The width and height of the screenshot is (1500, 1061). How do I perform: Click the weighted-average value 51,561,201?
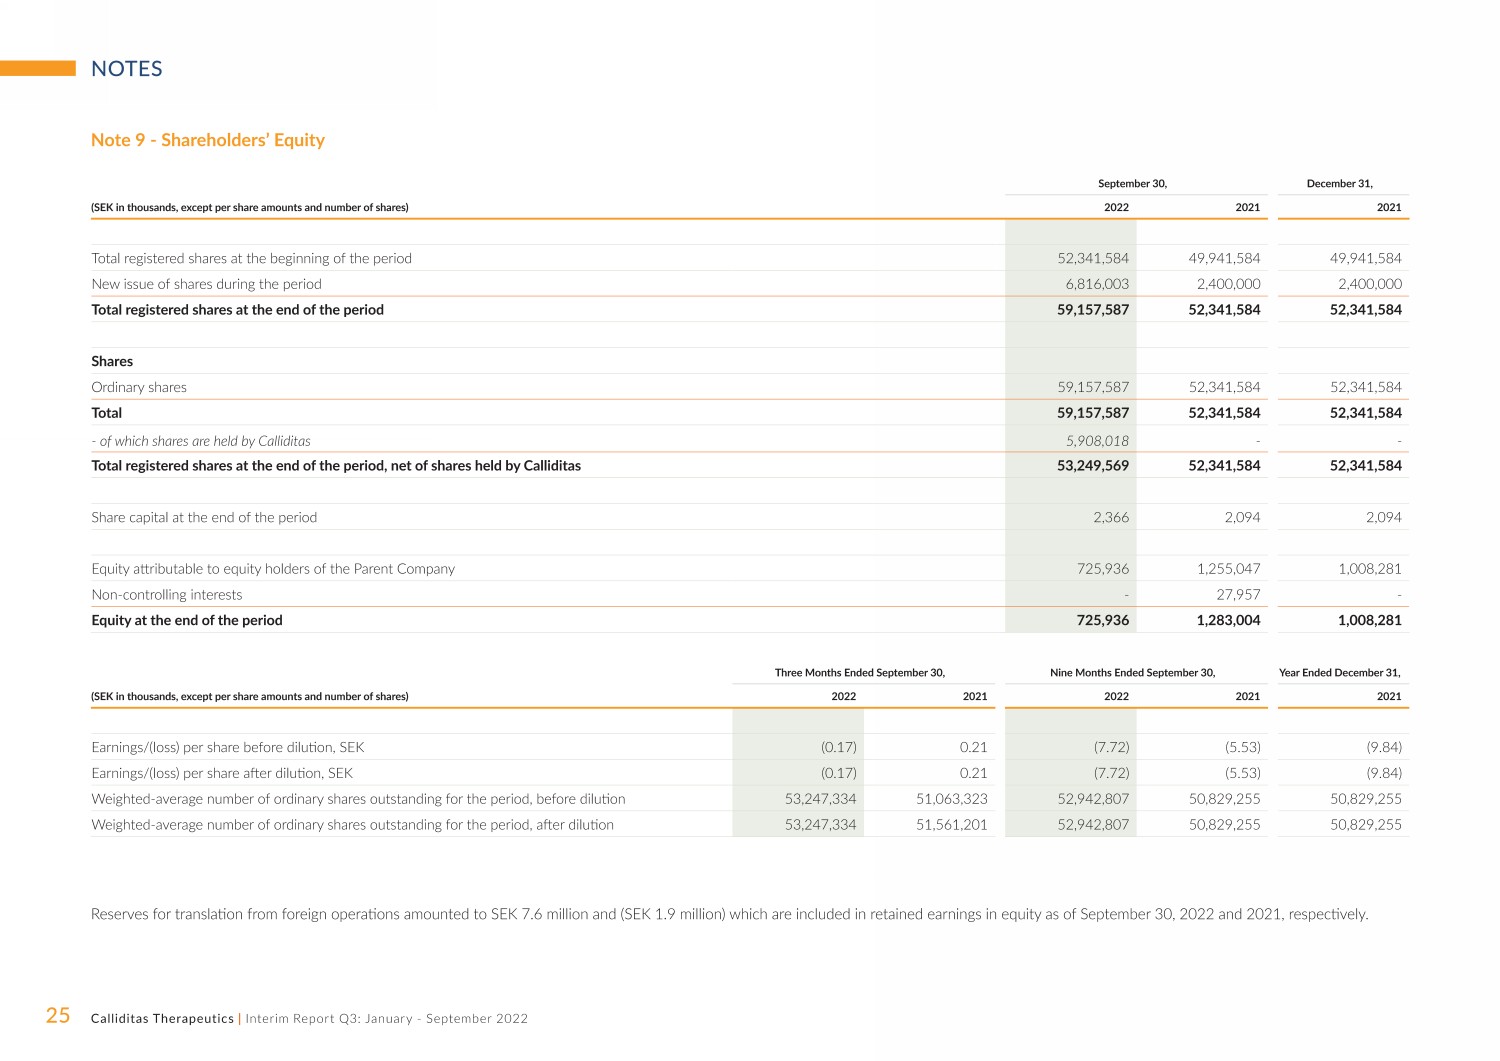tap(952, 825)
